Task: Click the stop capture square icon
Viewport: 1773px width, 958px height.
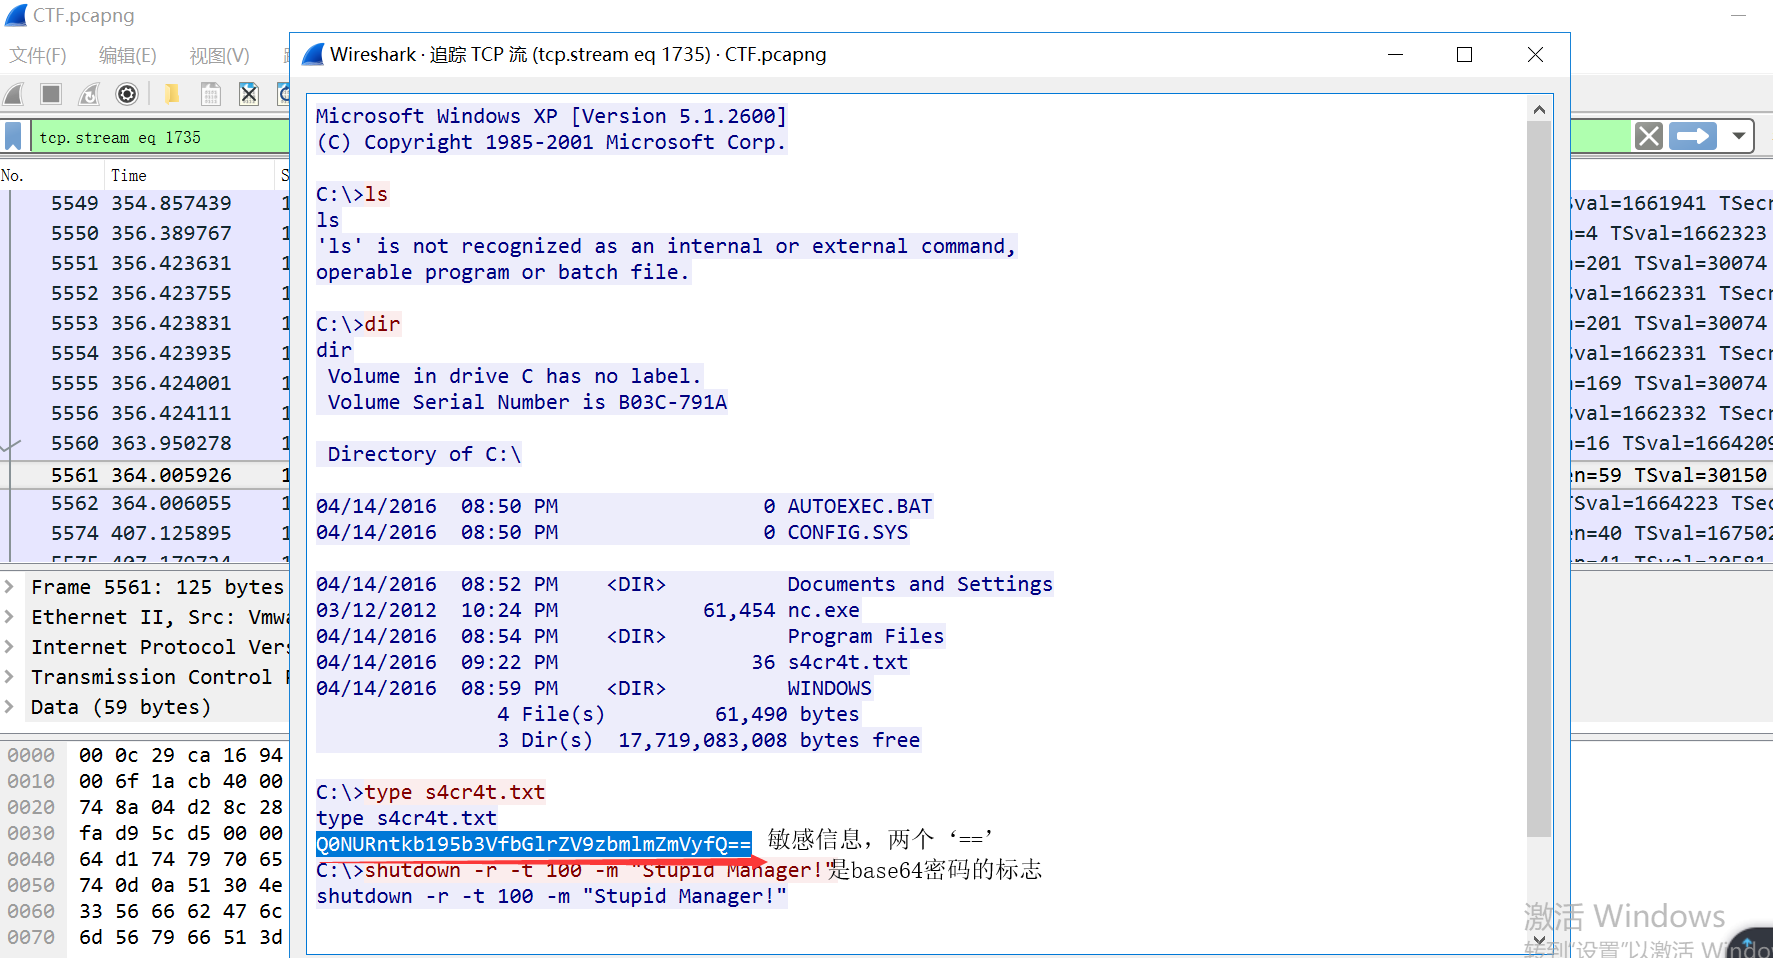Action: click(x=51, y=94)
